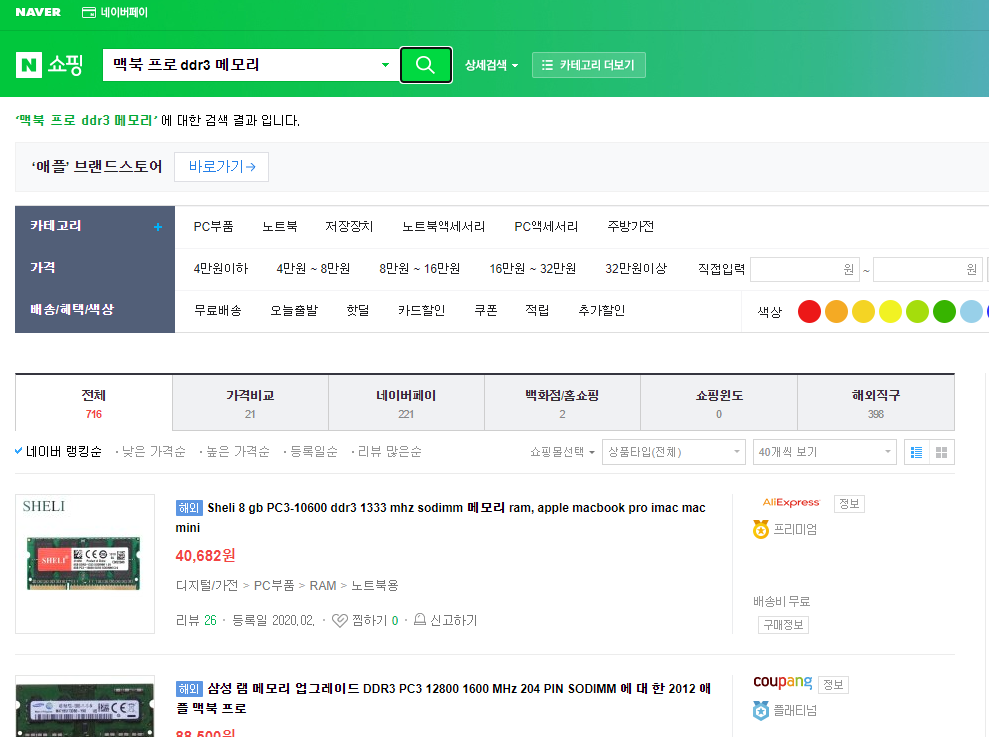Toggle 적립 filter

click(x=537, y=310)
